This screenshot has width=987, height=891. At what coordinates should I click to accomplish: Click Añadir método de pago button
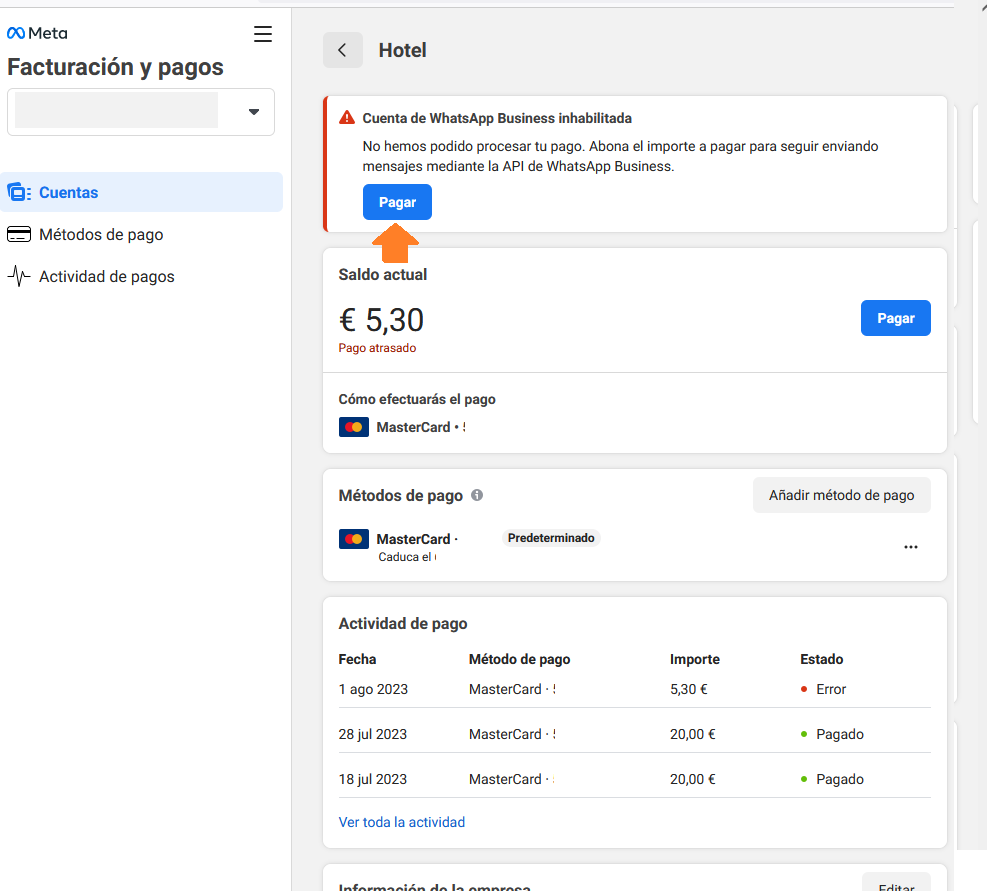click(842, 495)
